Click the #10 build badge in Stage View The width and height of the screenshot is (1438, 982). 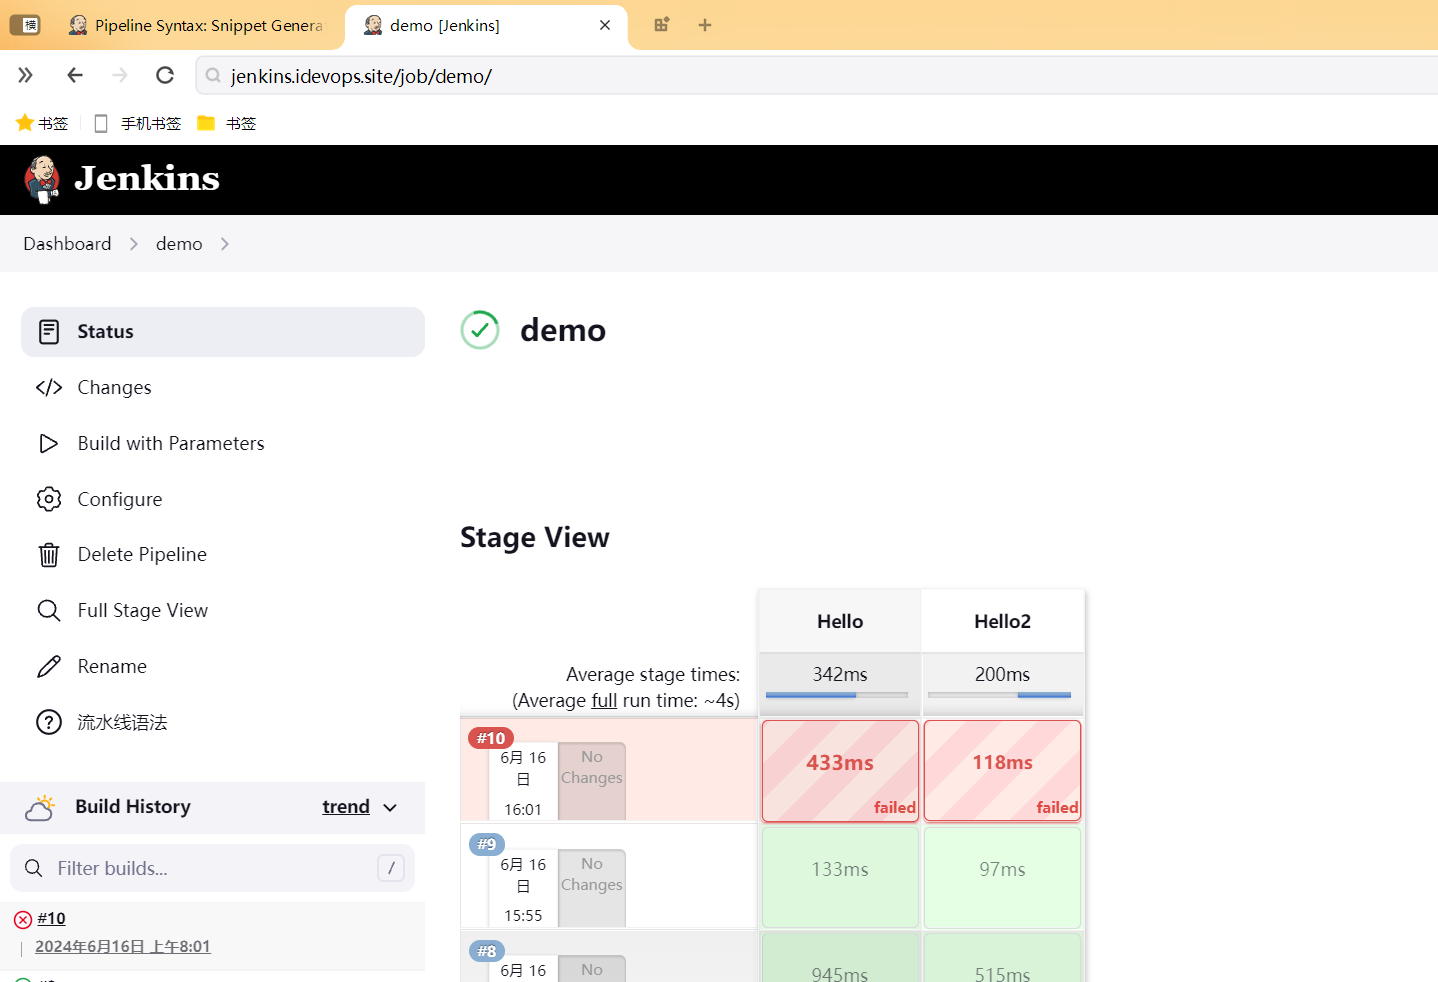pos(491,738)
